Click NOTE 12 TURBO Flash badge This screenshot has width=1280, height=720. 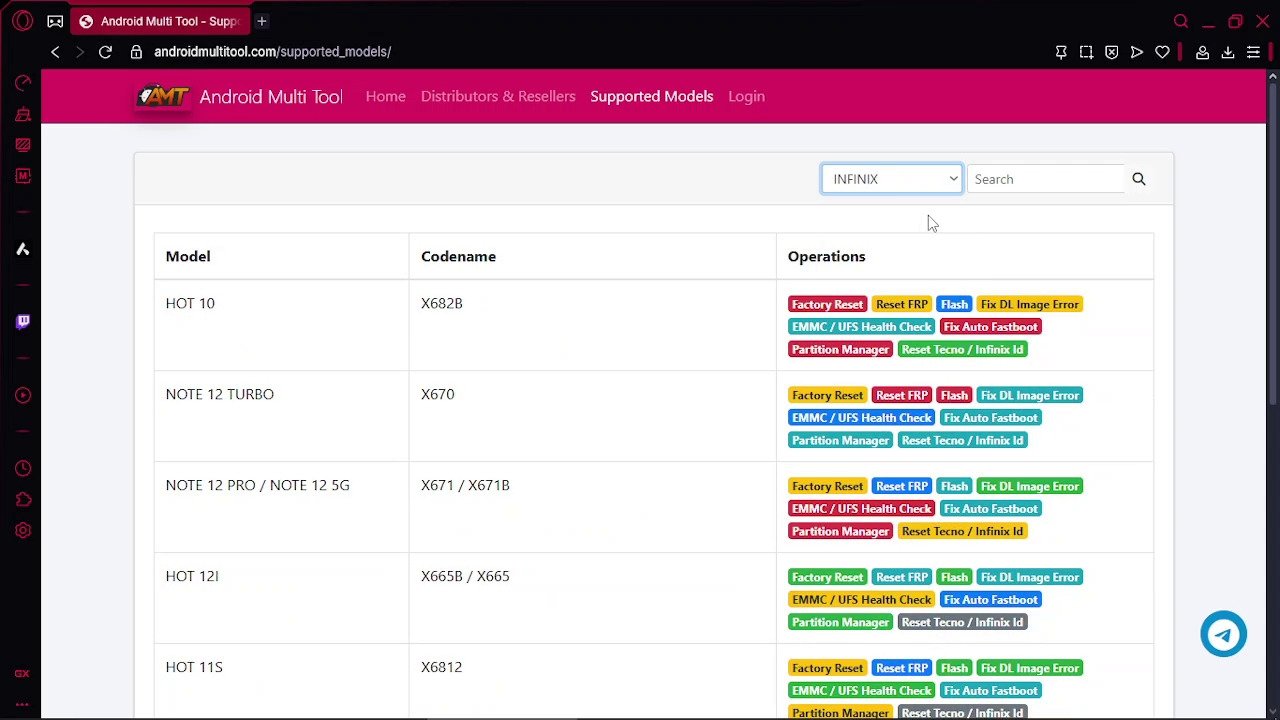click(954, 395)
